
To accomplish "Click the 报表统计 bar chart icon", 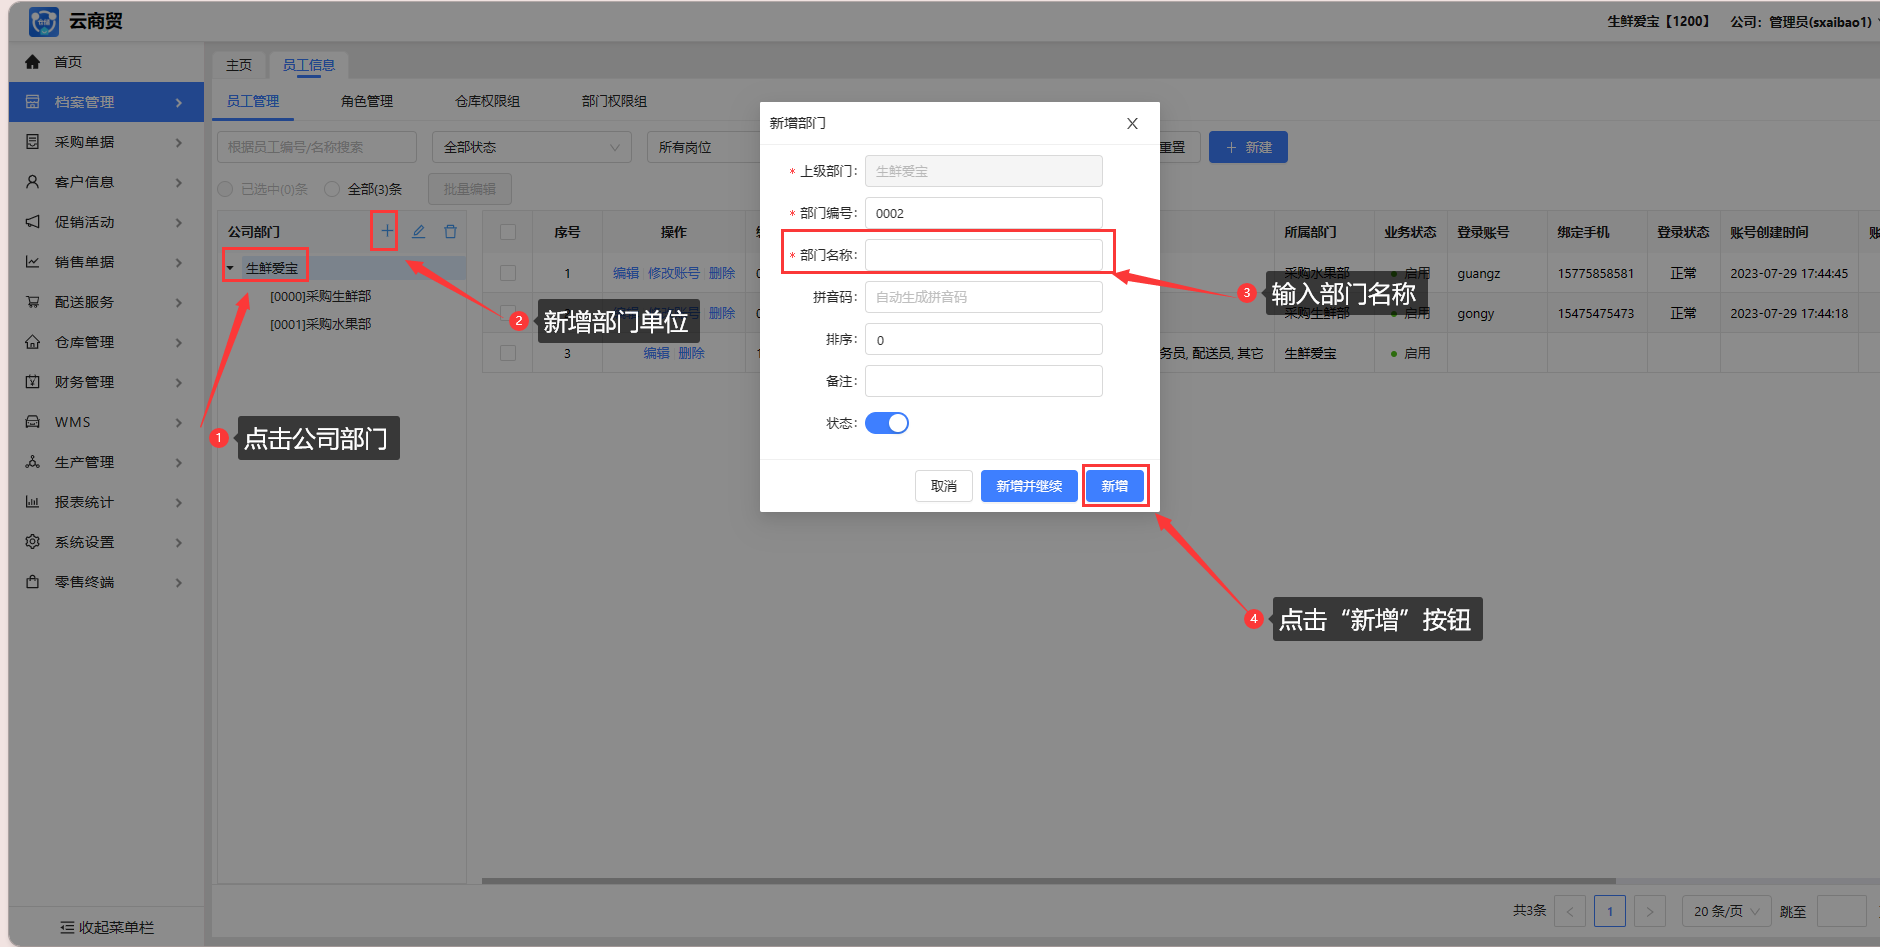I will click(33, 502).
